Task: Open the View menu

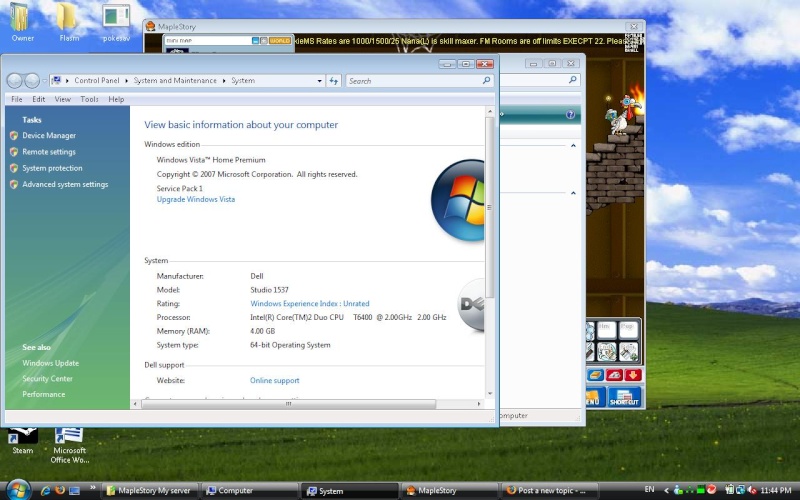Action: [x=63, y=99]
